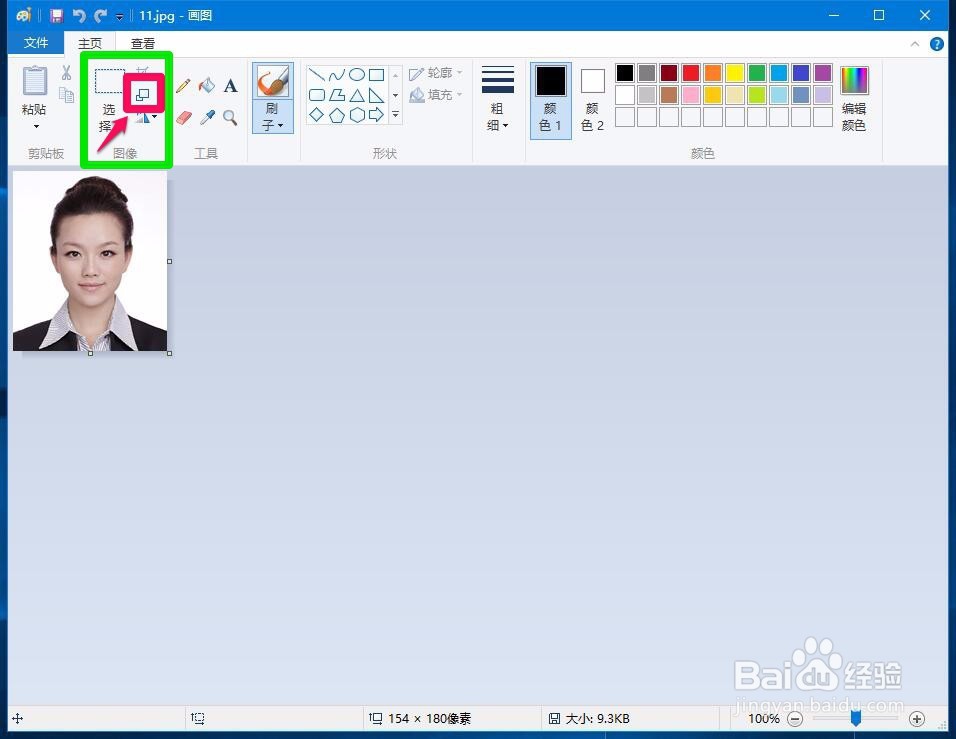Screen dimensions: 956x739
Task: Click the Paste clipboard icon
Action: [x=35, y=80]
